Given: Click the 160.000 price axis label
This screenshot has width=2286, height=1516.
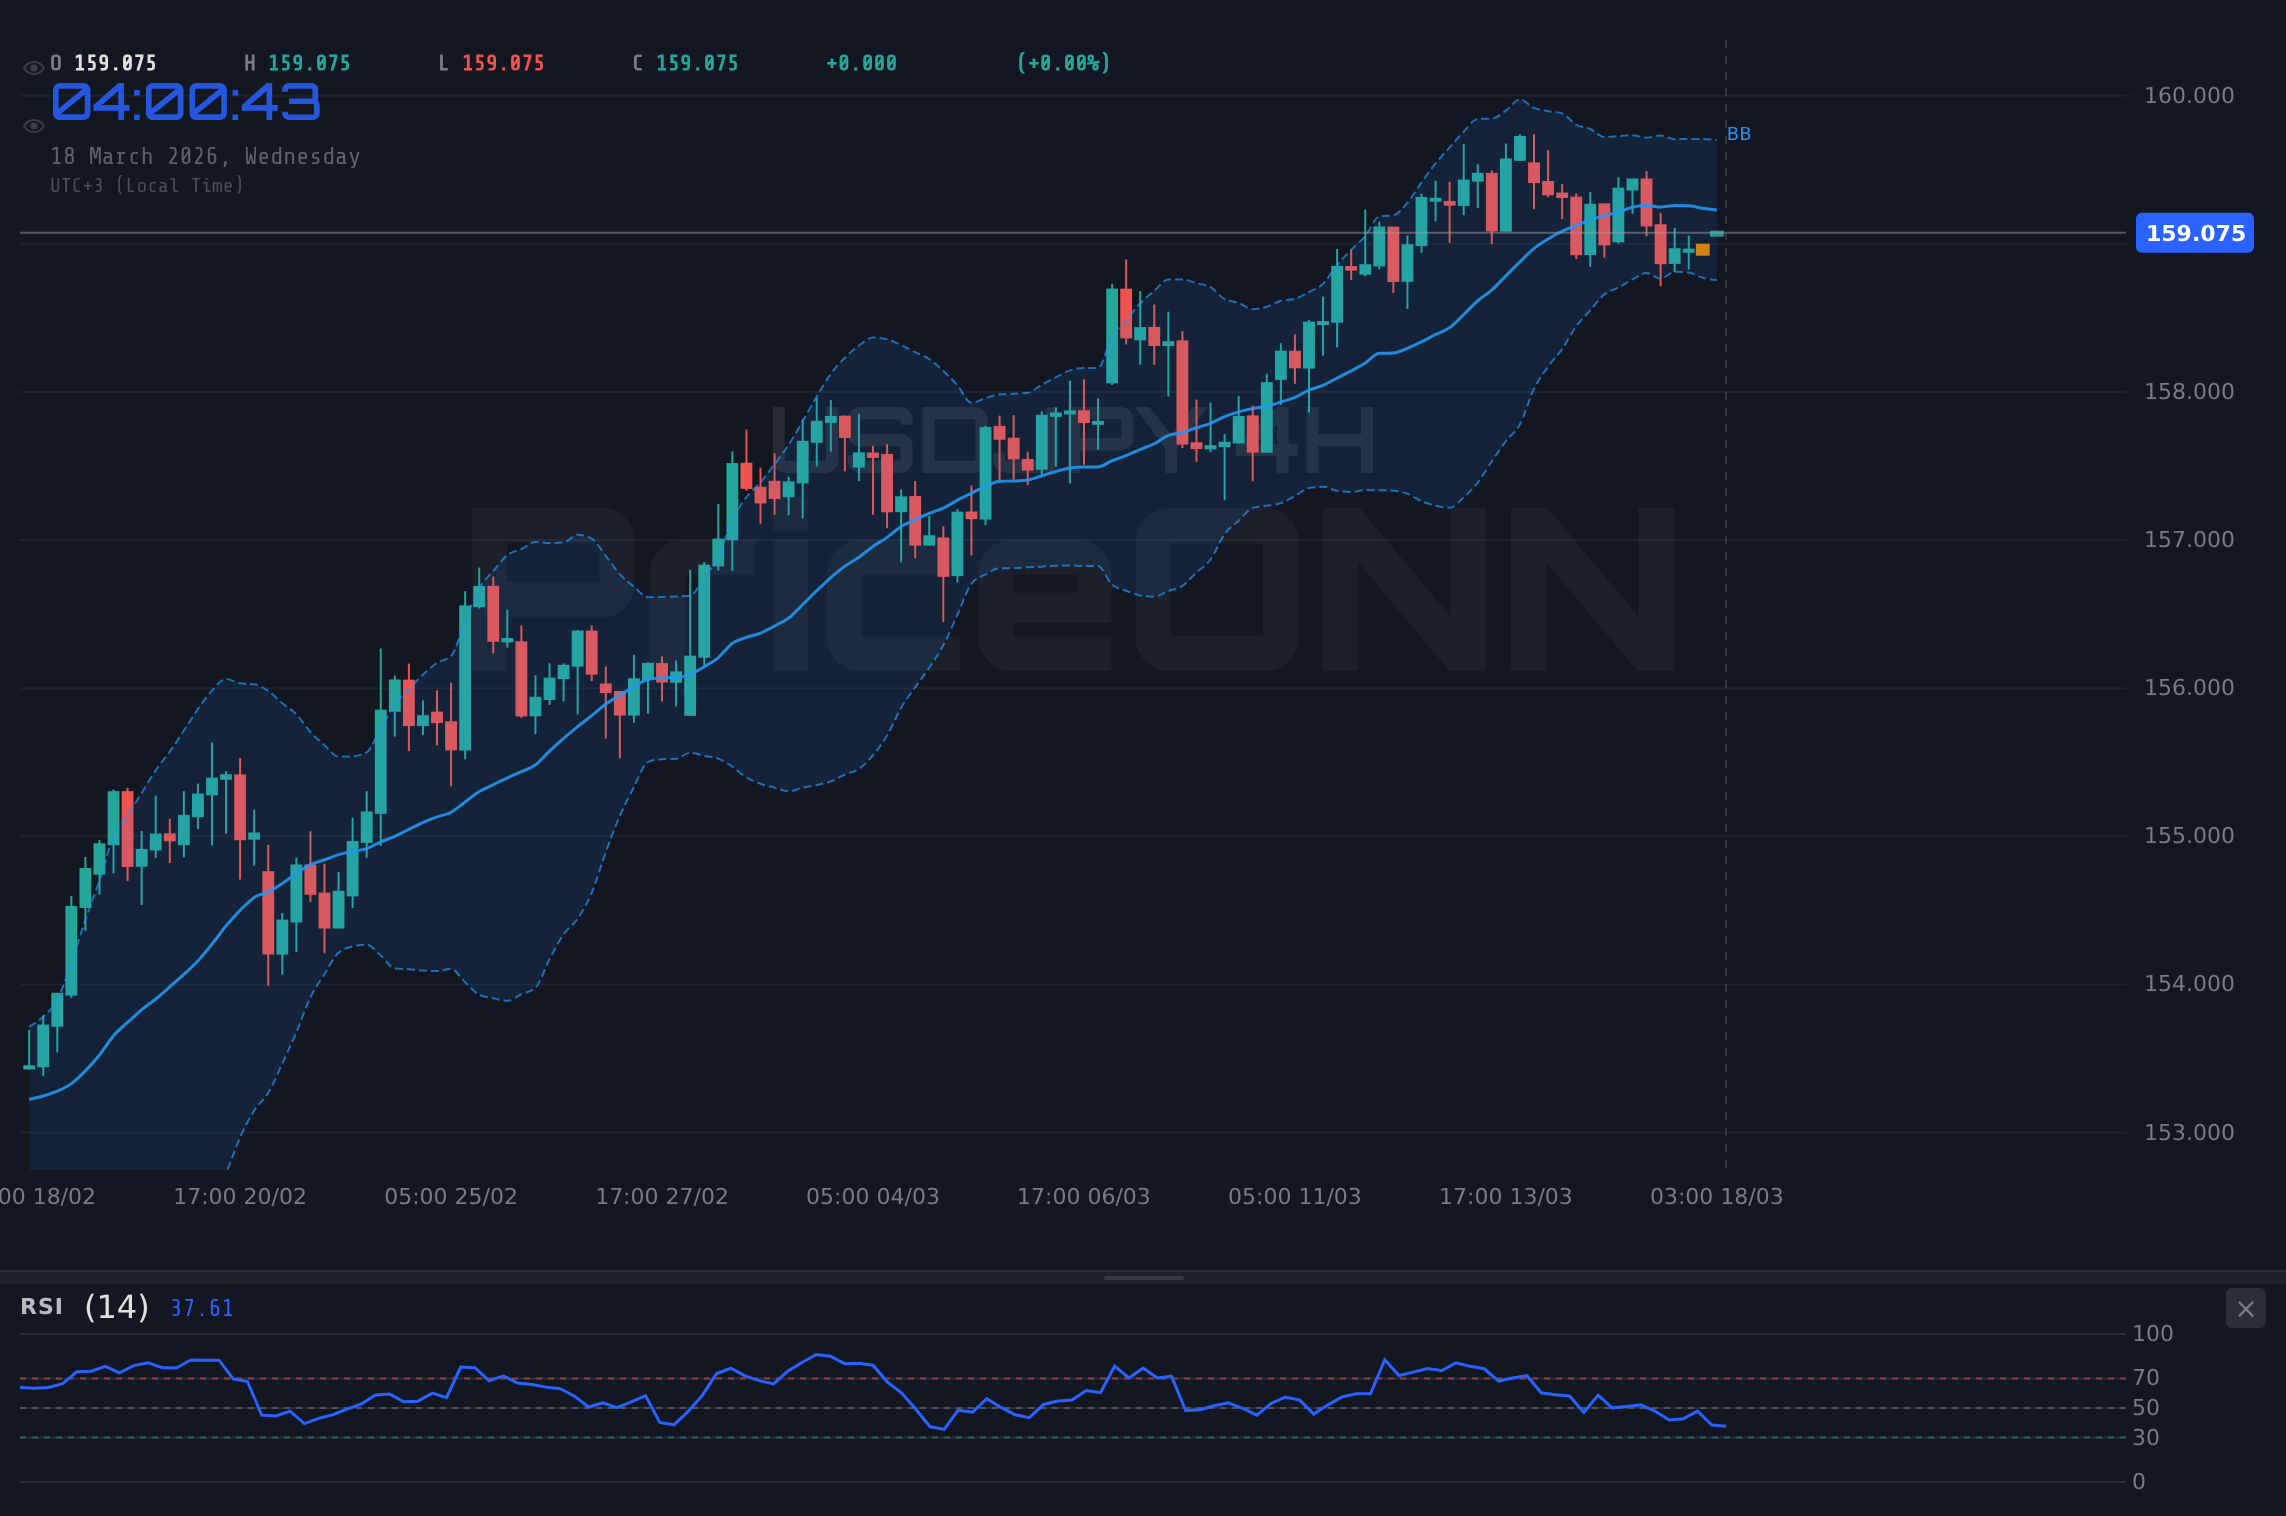Looking at the screenshot, I should 2189,96.
